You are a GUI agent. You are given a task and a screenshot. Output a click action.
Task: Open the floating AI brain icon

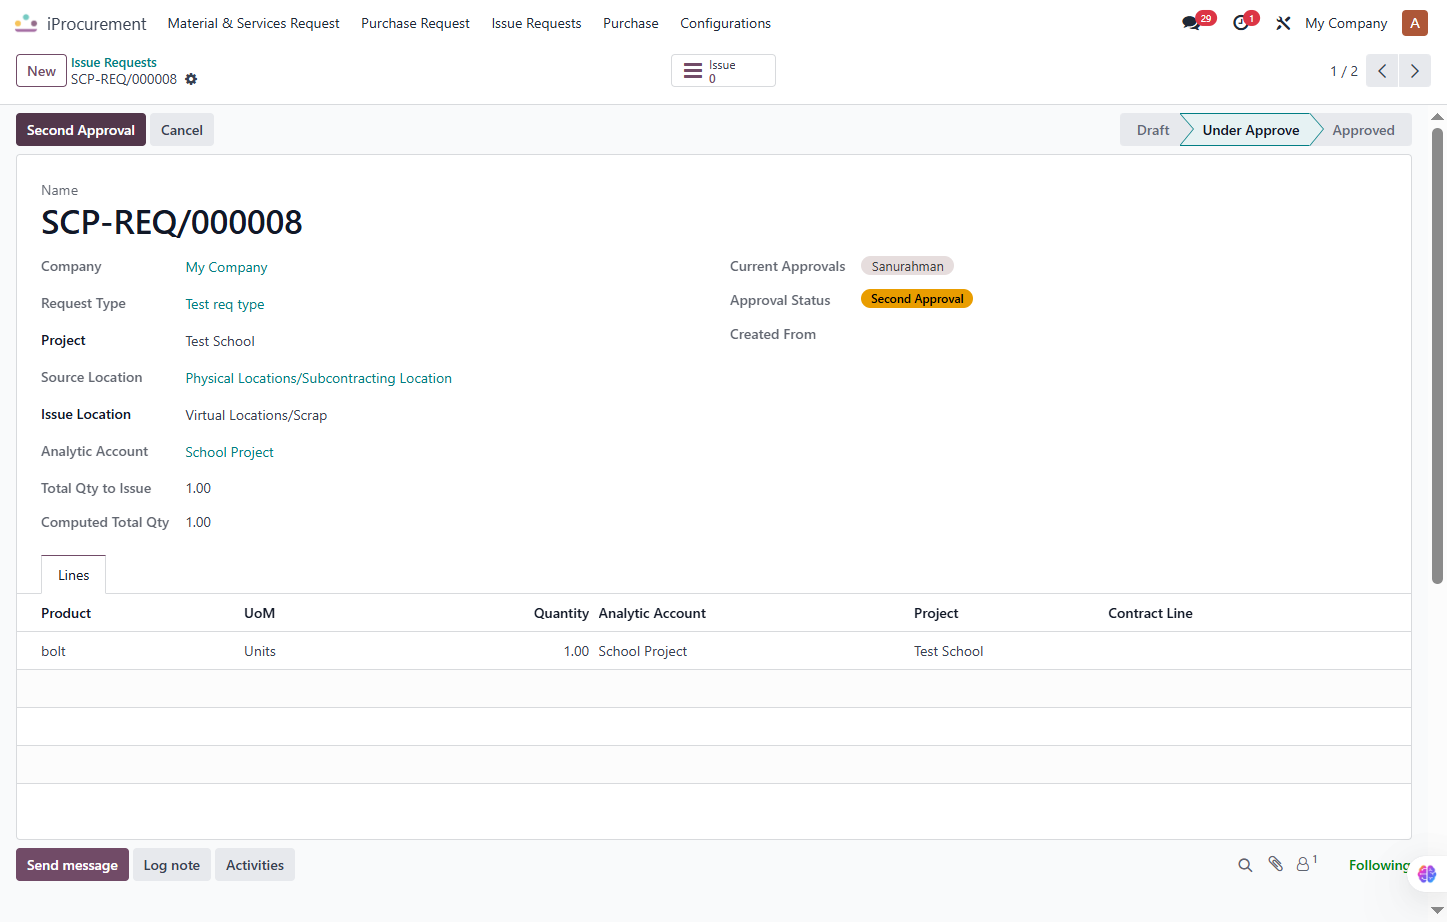[x=1427, y=874]
